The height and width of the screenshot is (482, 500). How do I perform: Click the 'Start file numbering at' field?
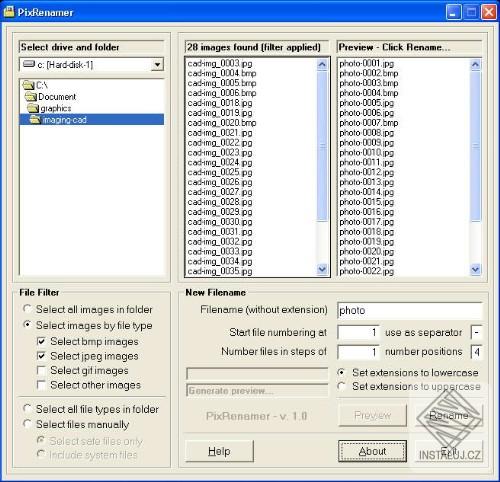(x=358, y=332)
